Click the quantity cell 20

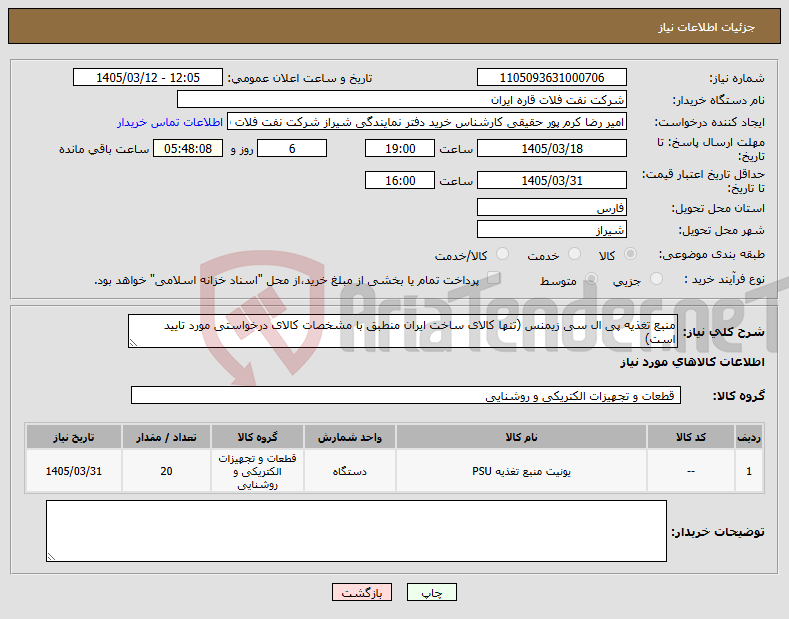coord(166,472)
